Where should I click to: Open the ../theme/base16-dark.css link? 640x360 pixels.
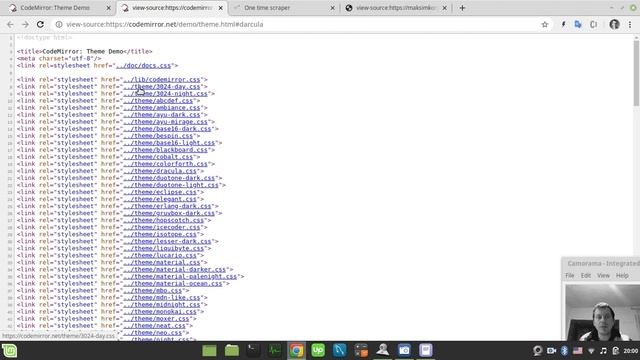coord(167,129)
